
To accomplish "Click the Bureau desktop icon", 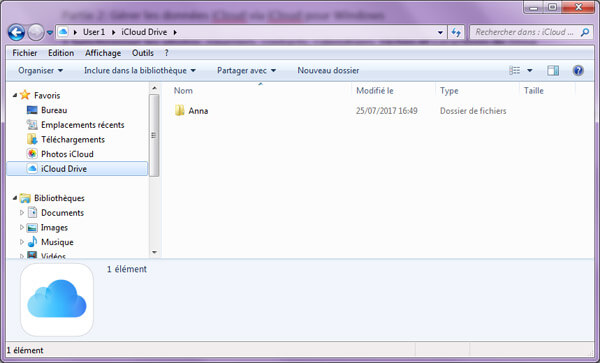I will coord(32,110).
